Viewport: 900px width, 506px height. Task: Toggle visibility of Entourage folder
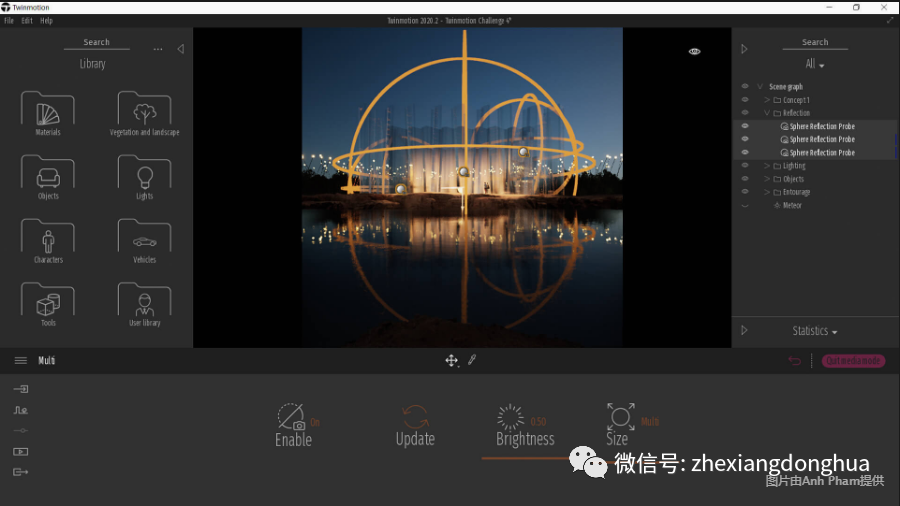745,192
